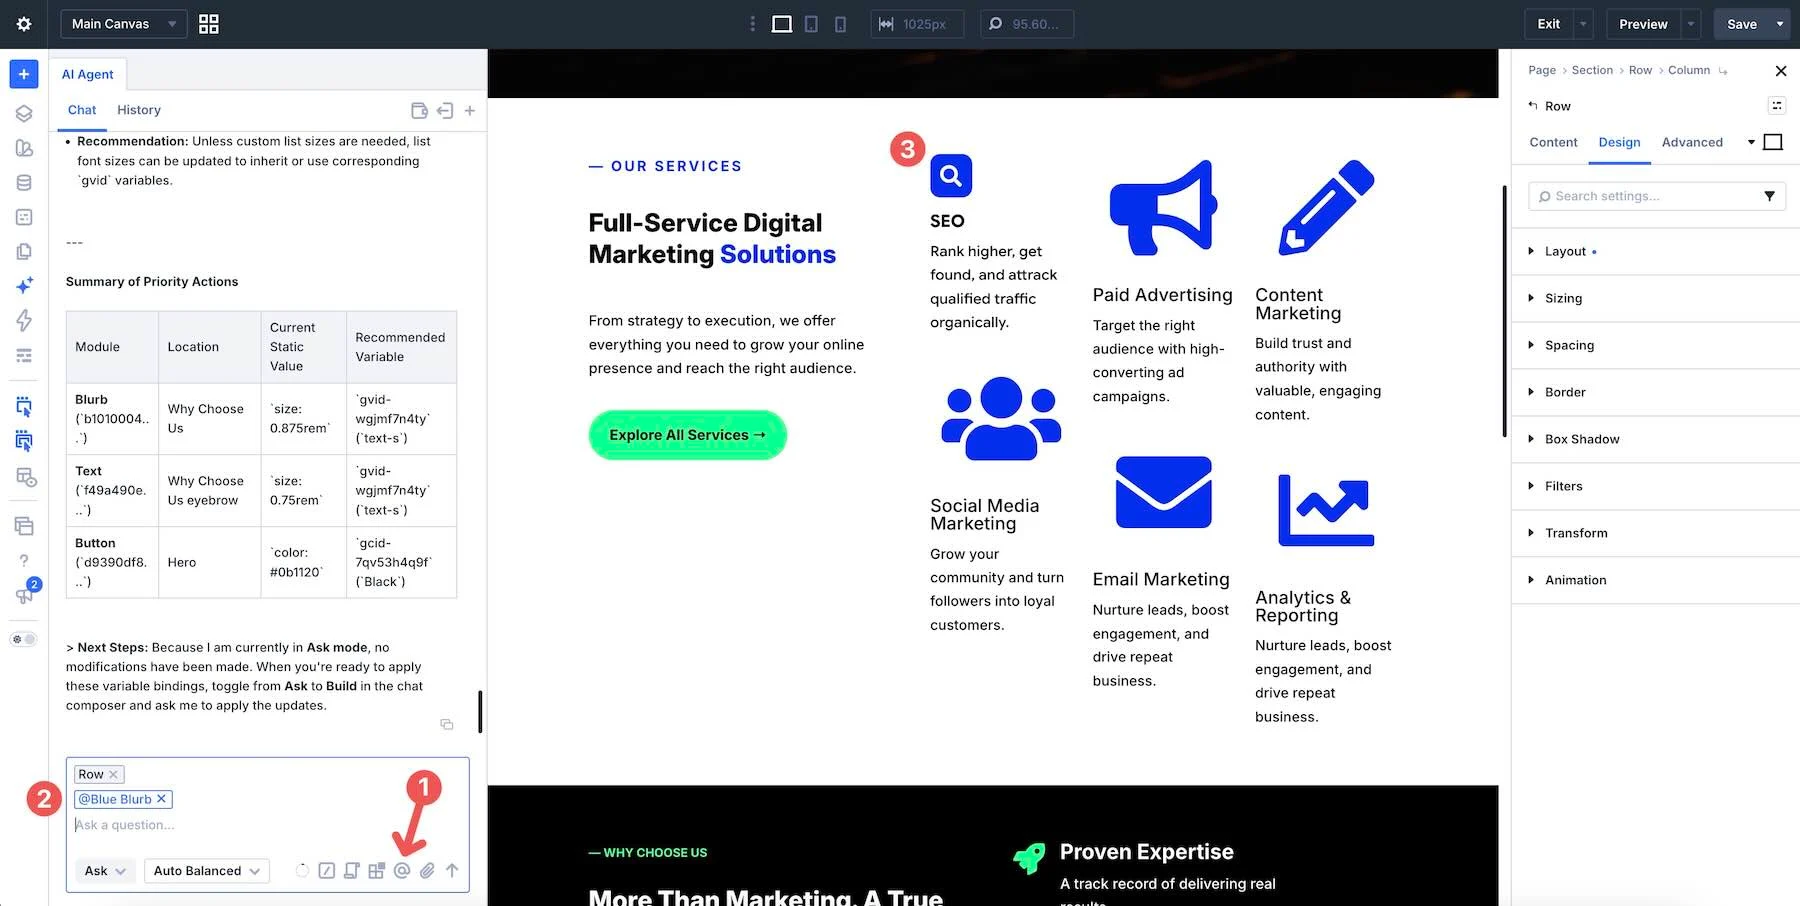The image size is (1800, 906).
Task: Open the lightning bolt sidebar icon
Action: click(24, 320)
